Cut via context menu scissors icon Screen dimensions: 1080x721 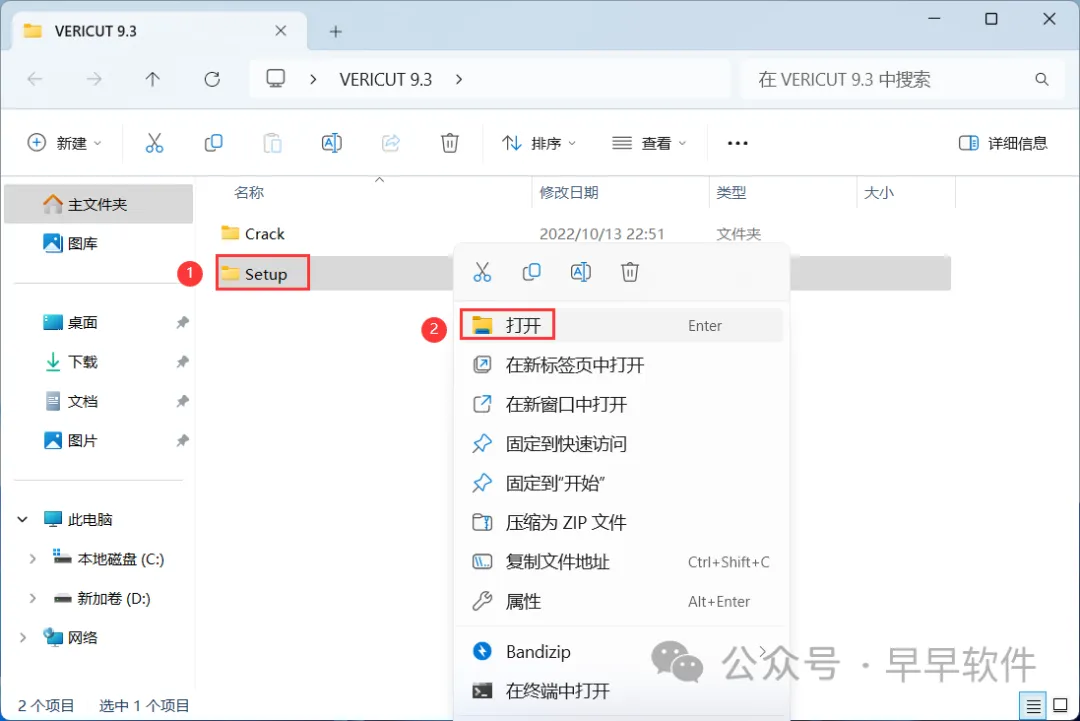(482, 272)
